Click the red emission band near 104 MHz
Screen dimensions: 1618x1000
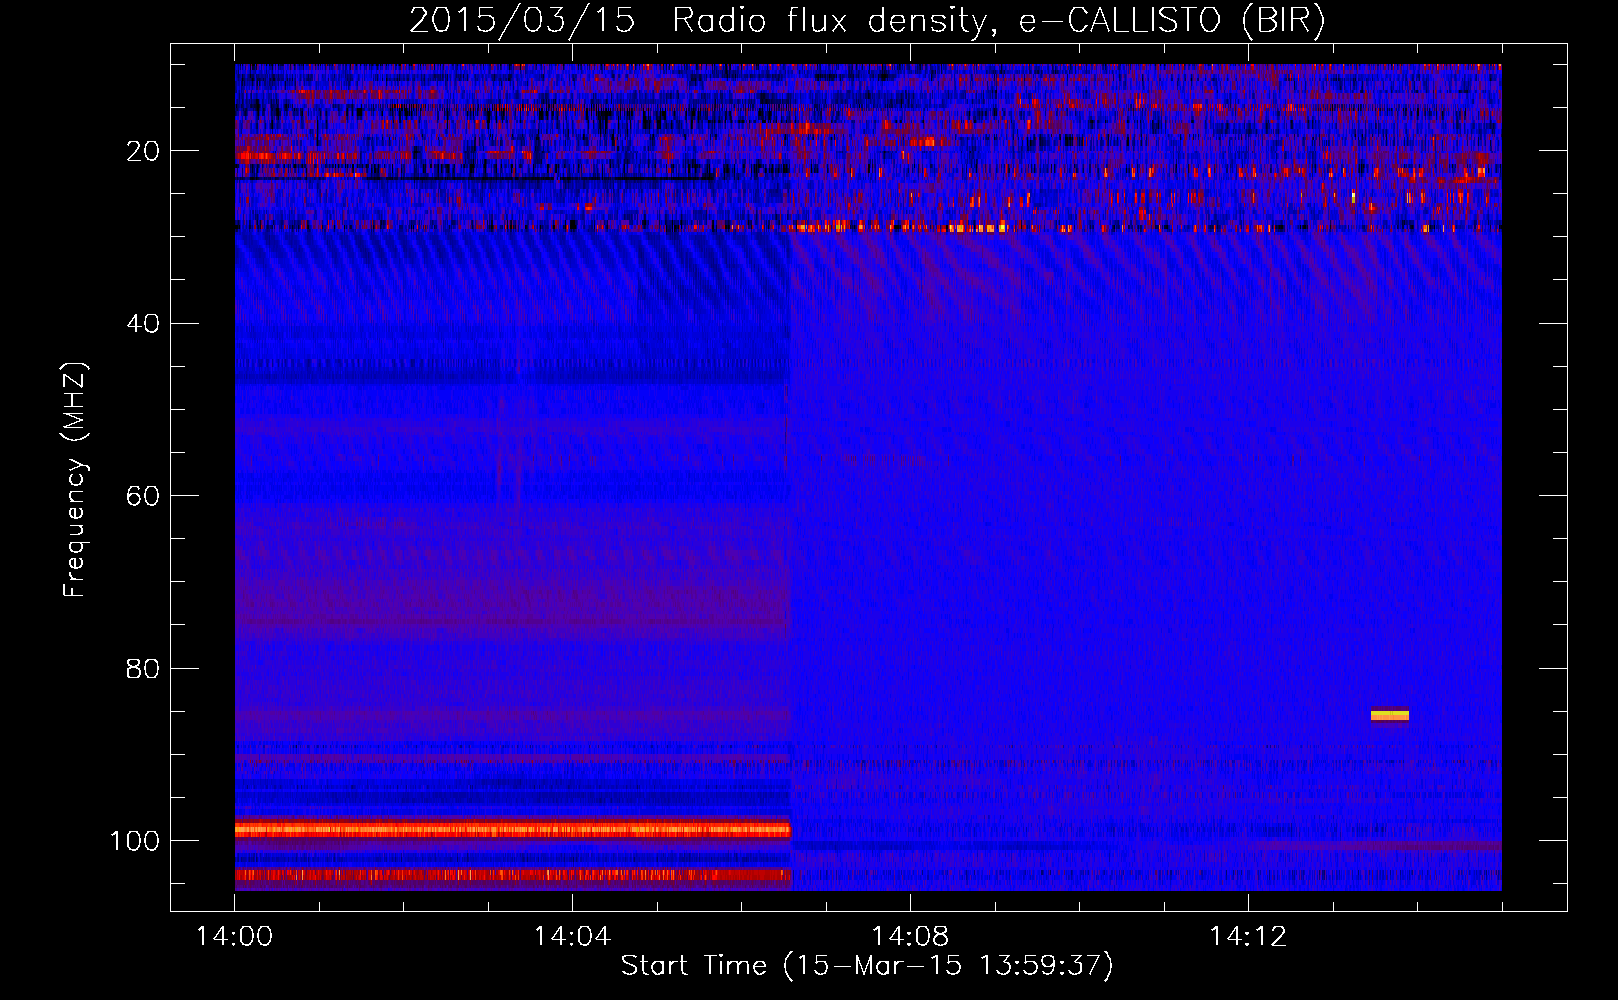pos(512,875)
